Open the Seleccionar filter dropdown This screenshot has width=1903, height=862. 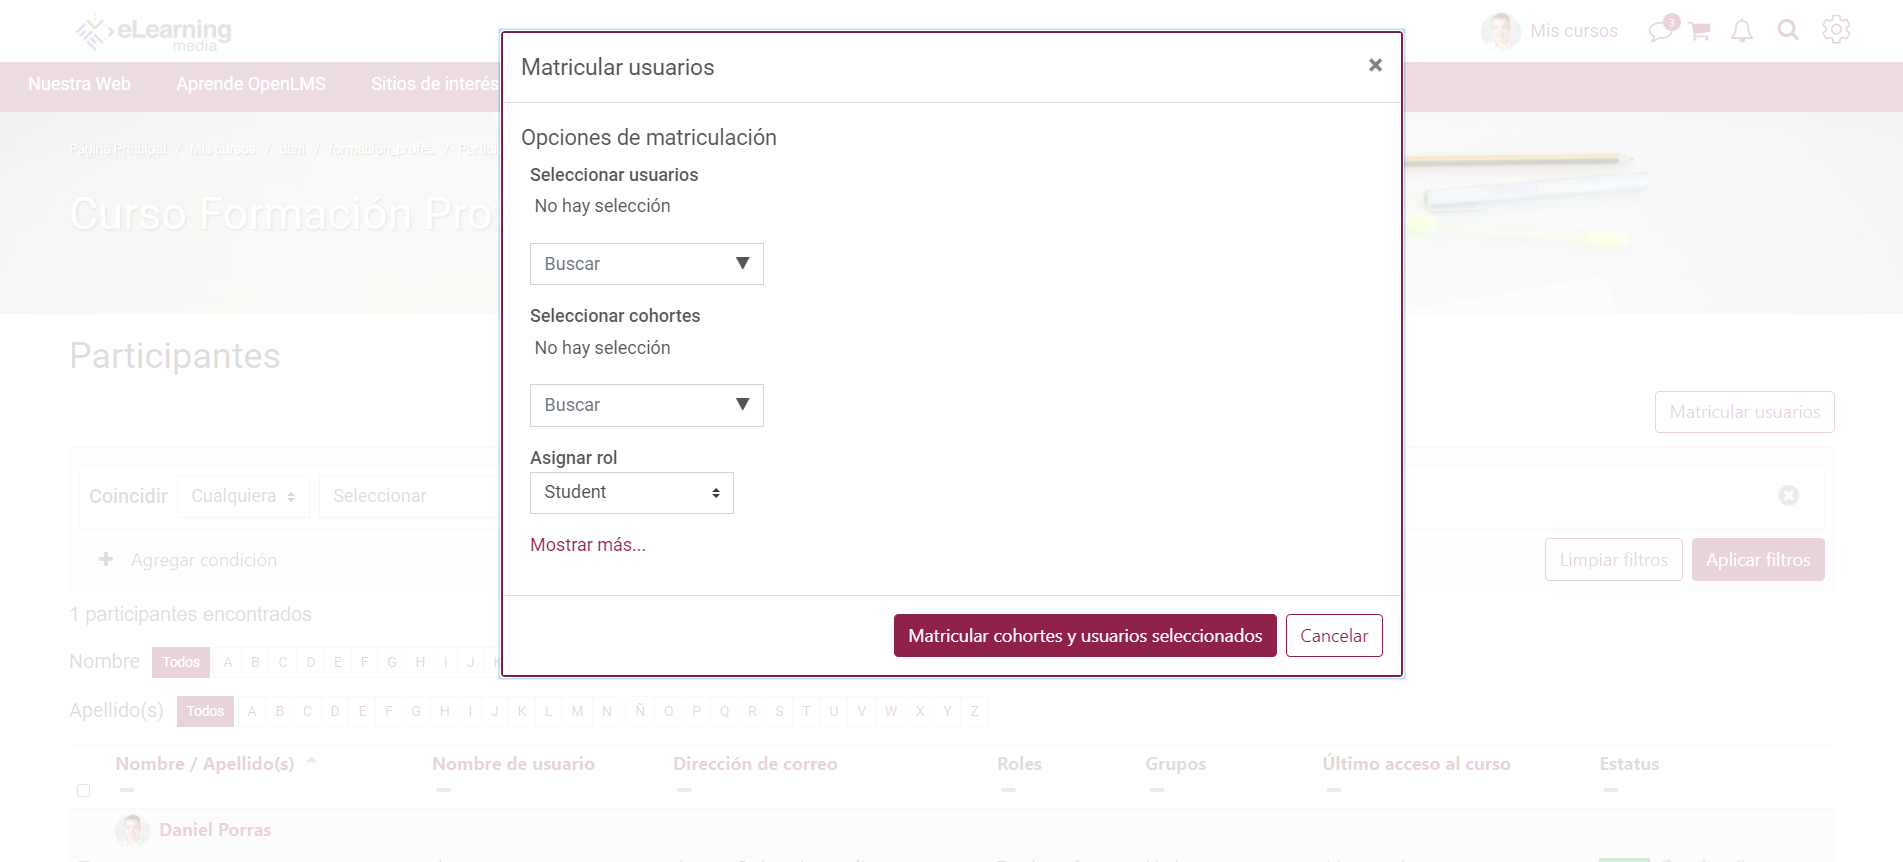pos(410,497)
